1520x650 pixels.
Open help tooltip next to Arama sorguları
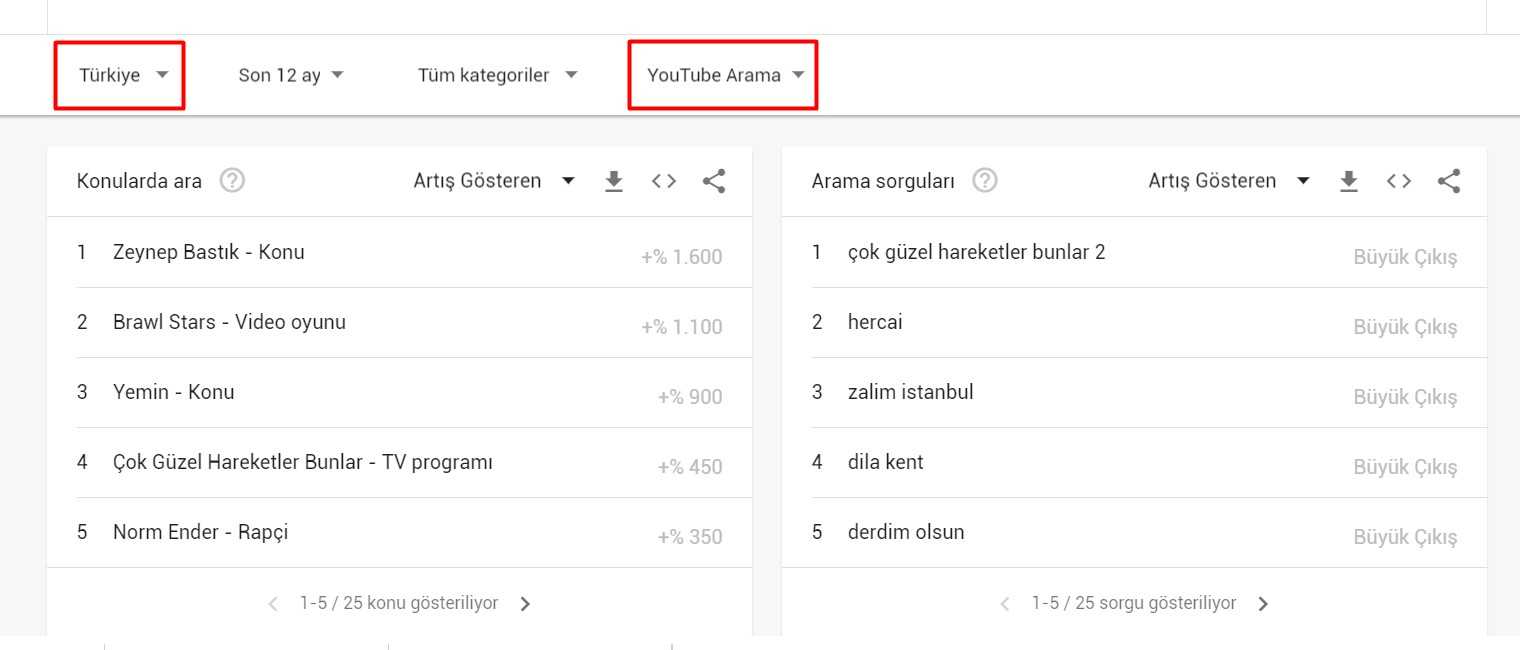(x=984, y=180)
